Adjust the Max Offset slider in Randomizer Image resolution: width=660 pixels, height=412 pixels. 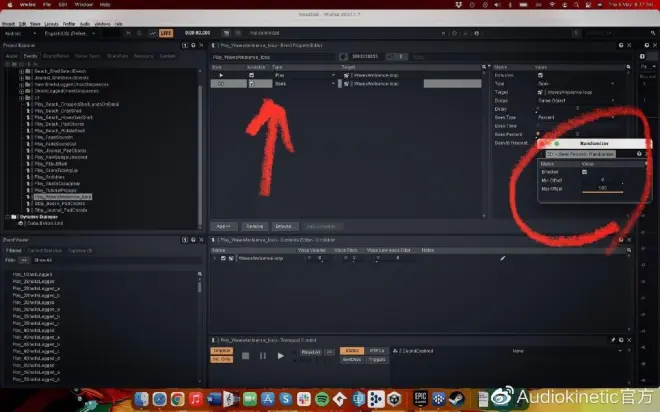point(603,191)
